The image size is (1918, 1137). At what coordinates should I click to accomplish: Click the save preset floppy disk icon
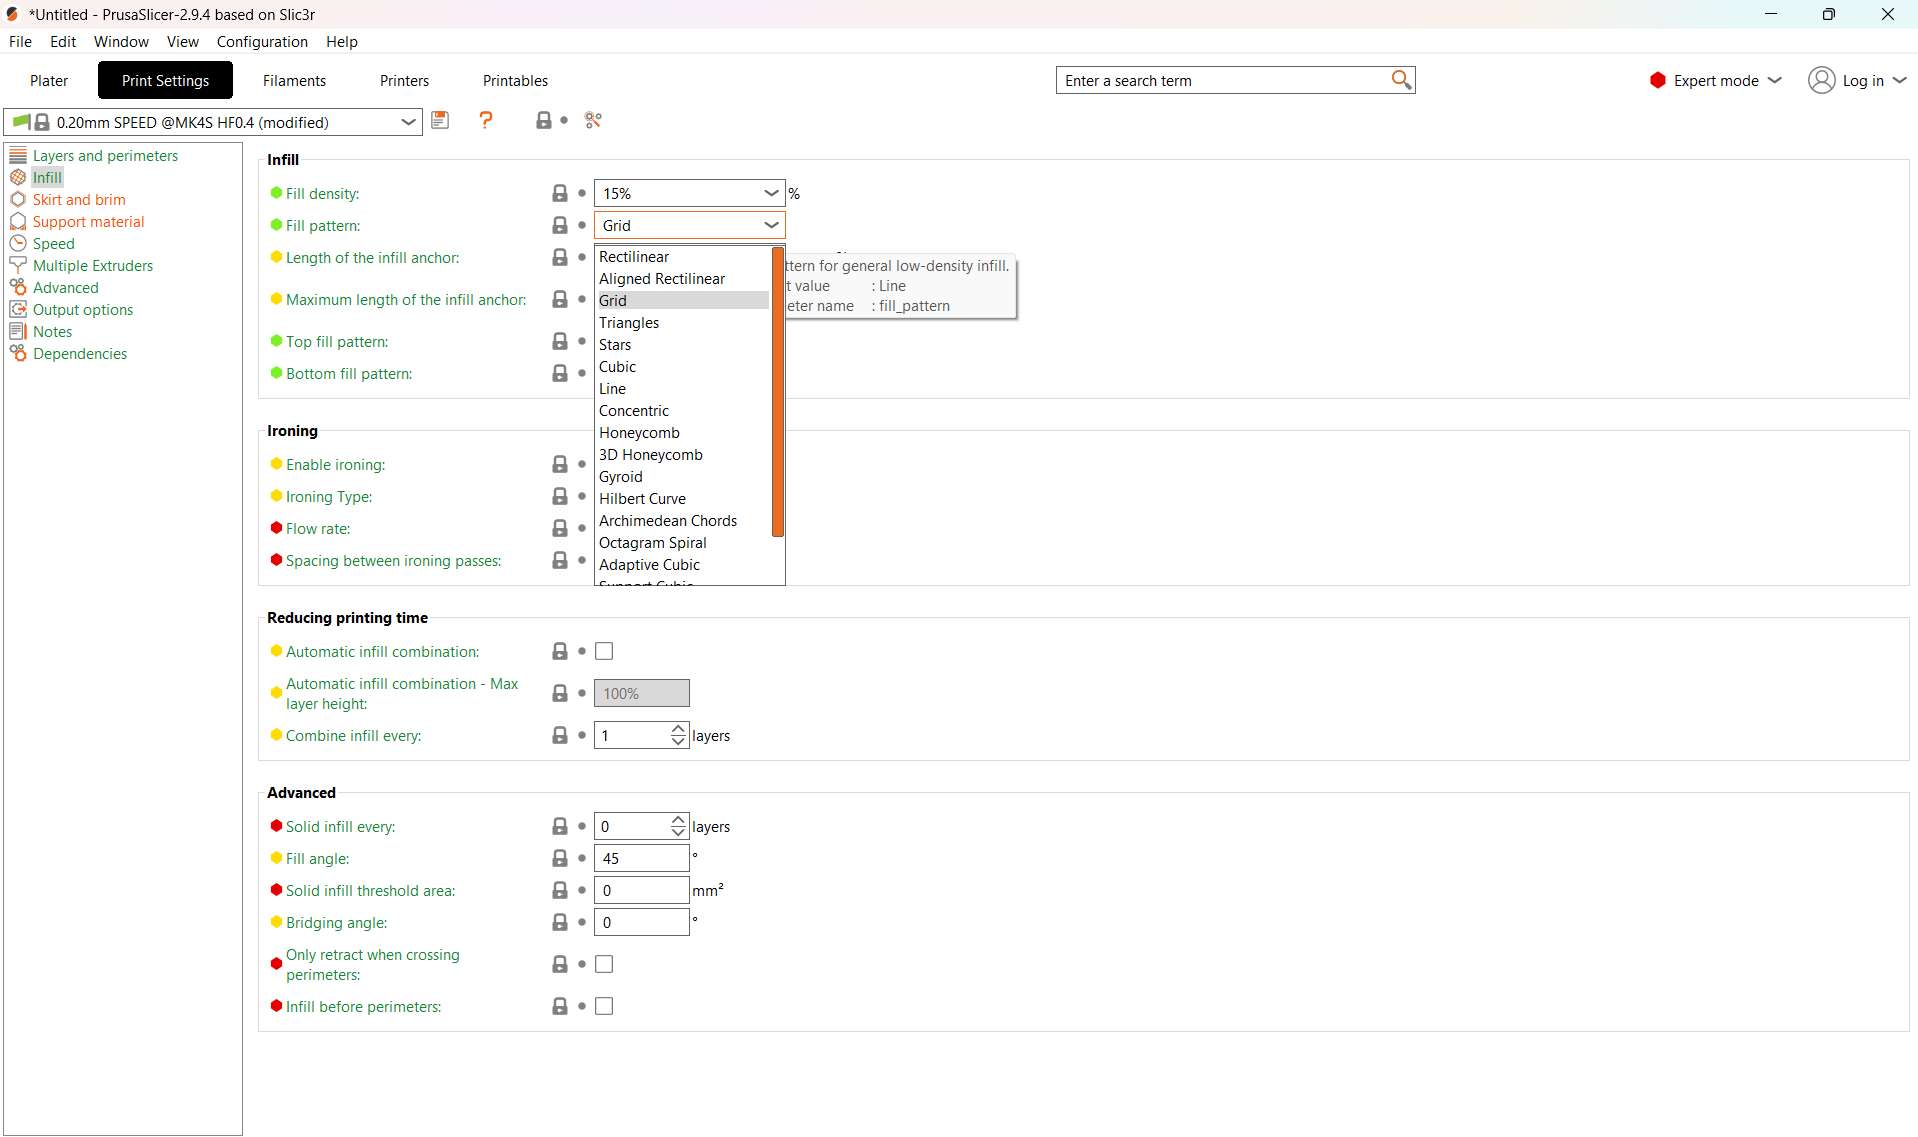tap(440, 121)
